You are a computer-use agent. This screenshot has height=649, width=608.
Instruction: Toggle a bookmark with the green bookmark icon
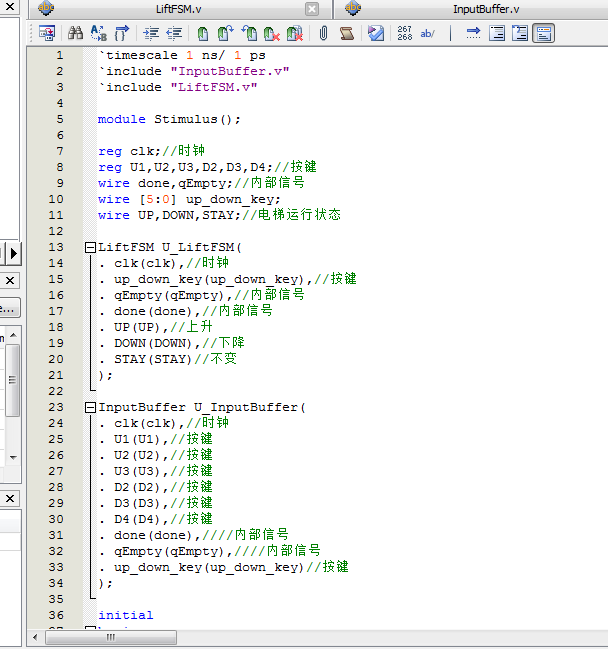click(x=202, y=33)
